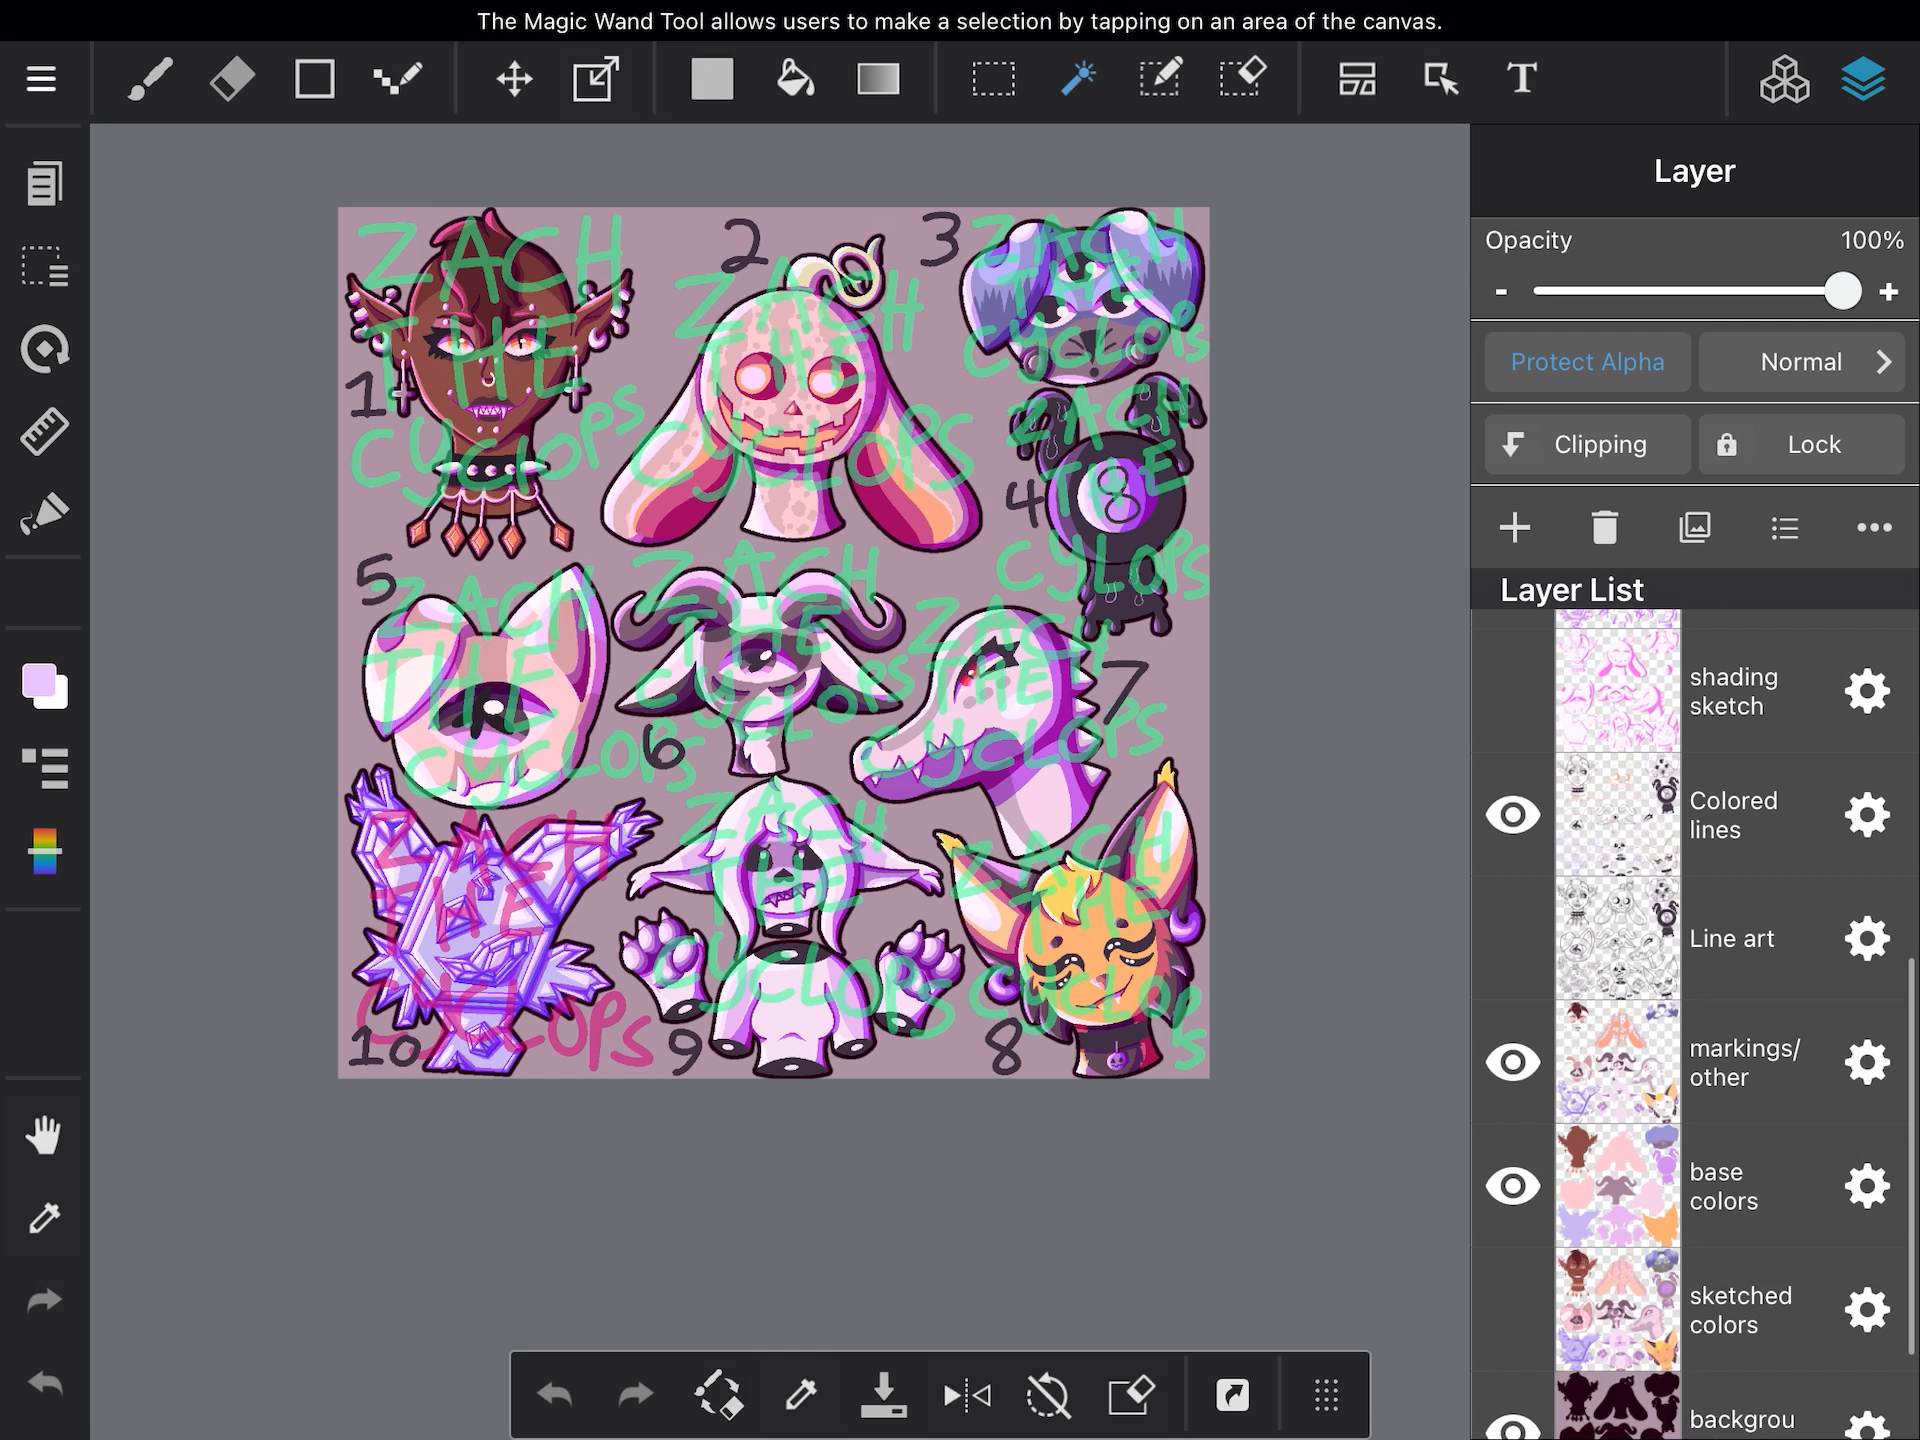
Task: Open the rainbow color palette icon
Action: pos(44,851)
